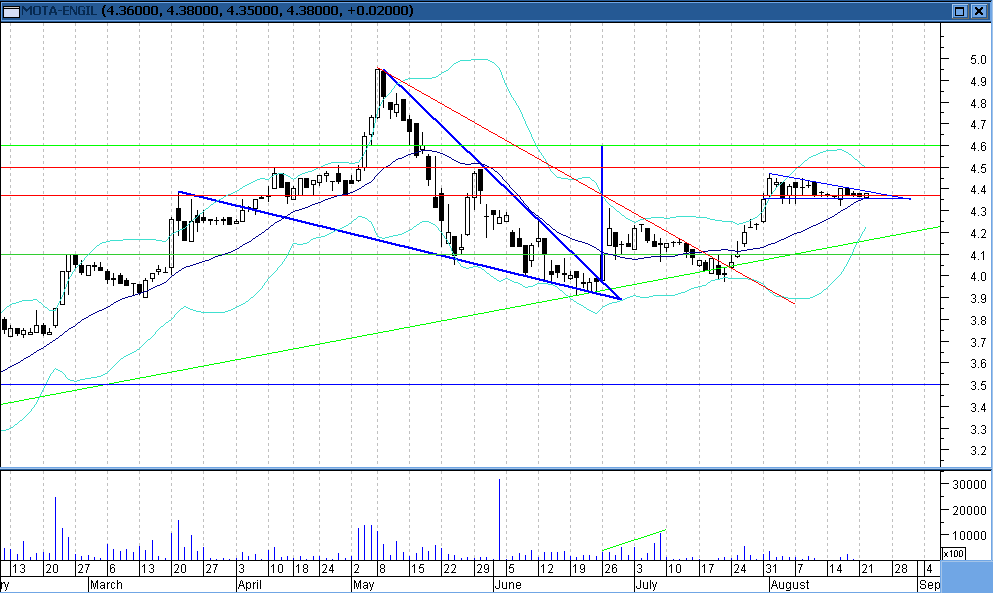This screenshot has width=993, height=593.
Task: Click date label 26 in June
Action: click(610, 569)
